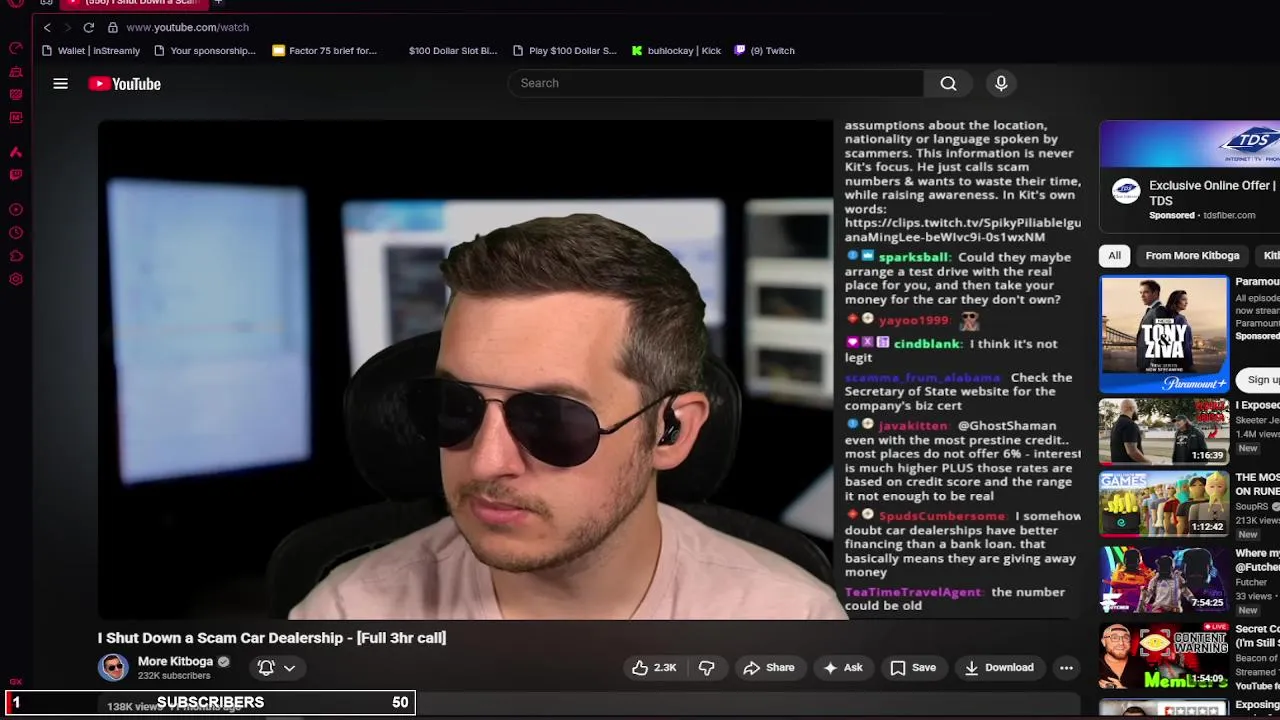1280x720 pixels.
Task: Open the (9) Twitch bookmark
Action: point(765,50)
